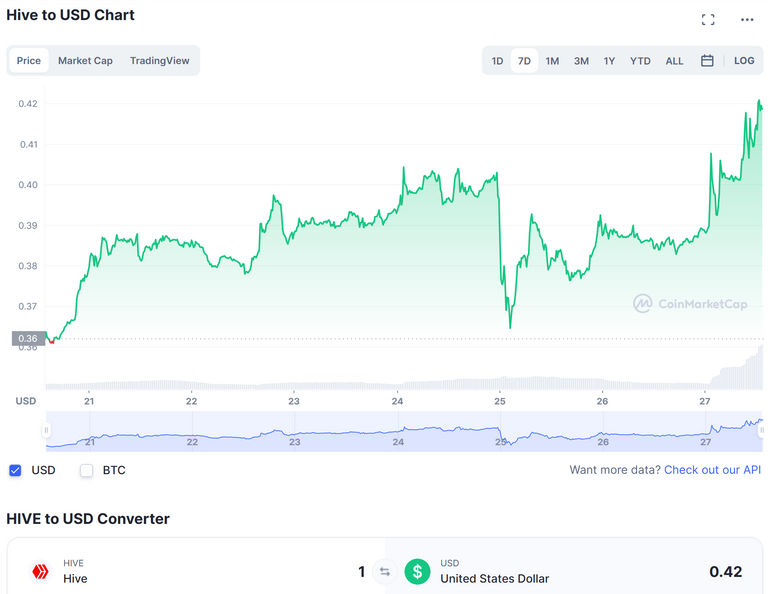The height and width of the screenshot is (594, 768).
Task: Click the 0.42 y-axis price label
Action: point(28,103)
